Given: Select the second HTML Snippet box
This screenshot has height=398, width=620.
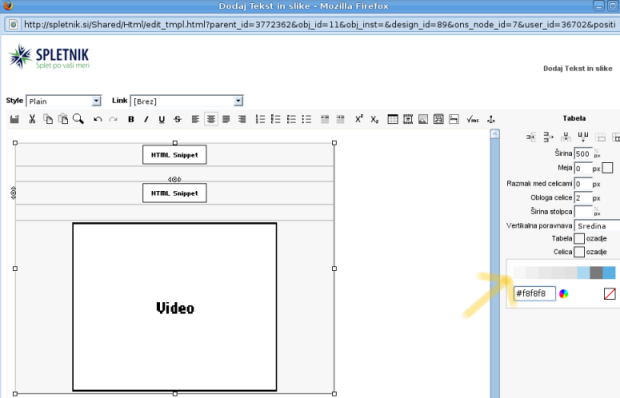Looking at the screenshot, I should [174, 193].
